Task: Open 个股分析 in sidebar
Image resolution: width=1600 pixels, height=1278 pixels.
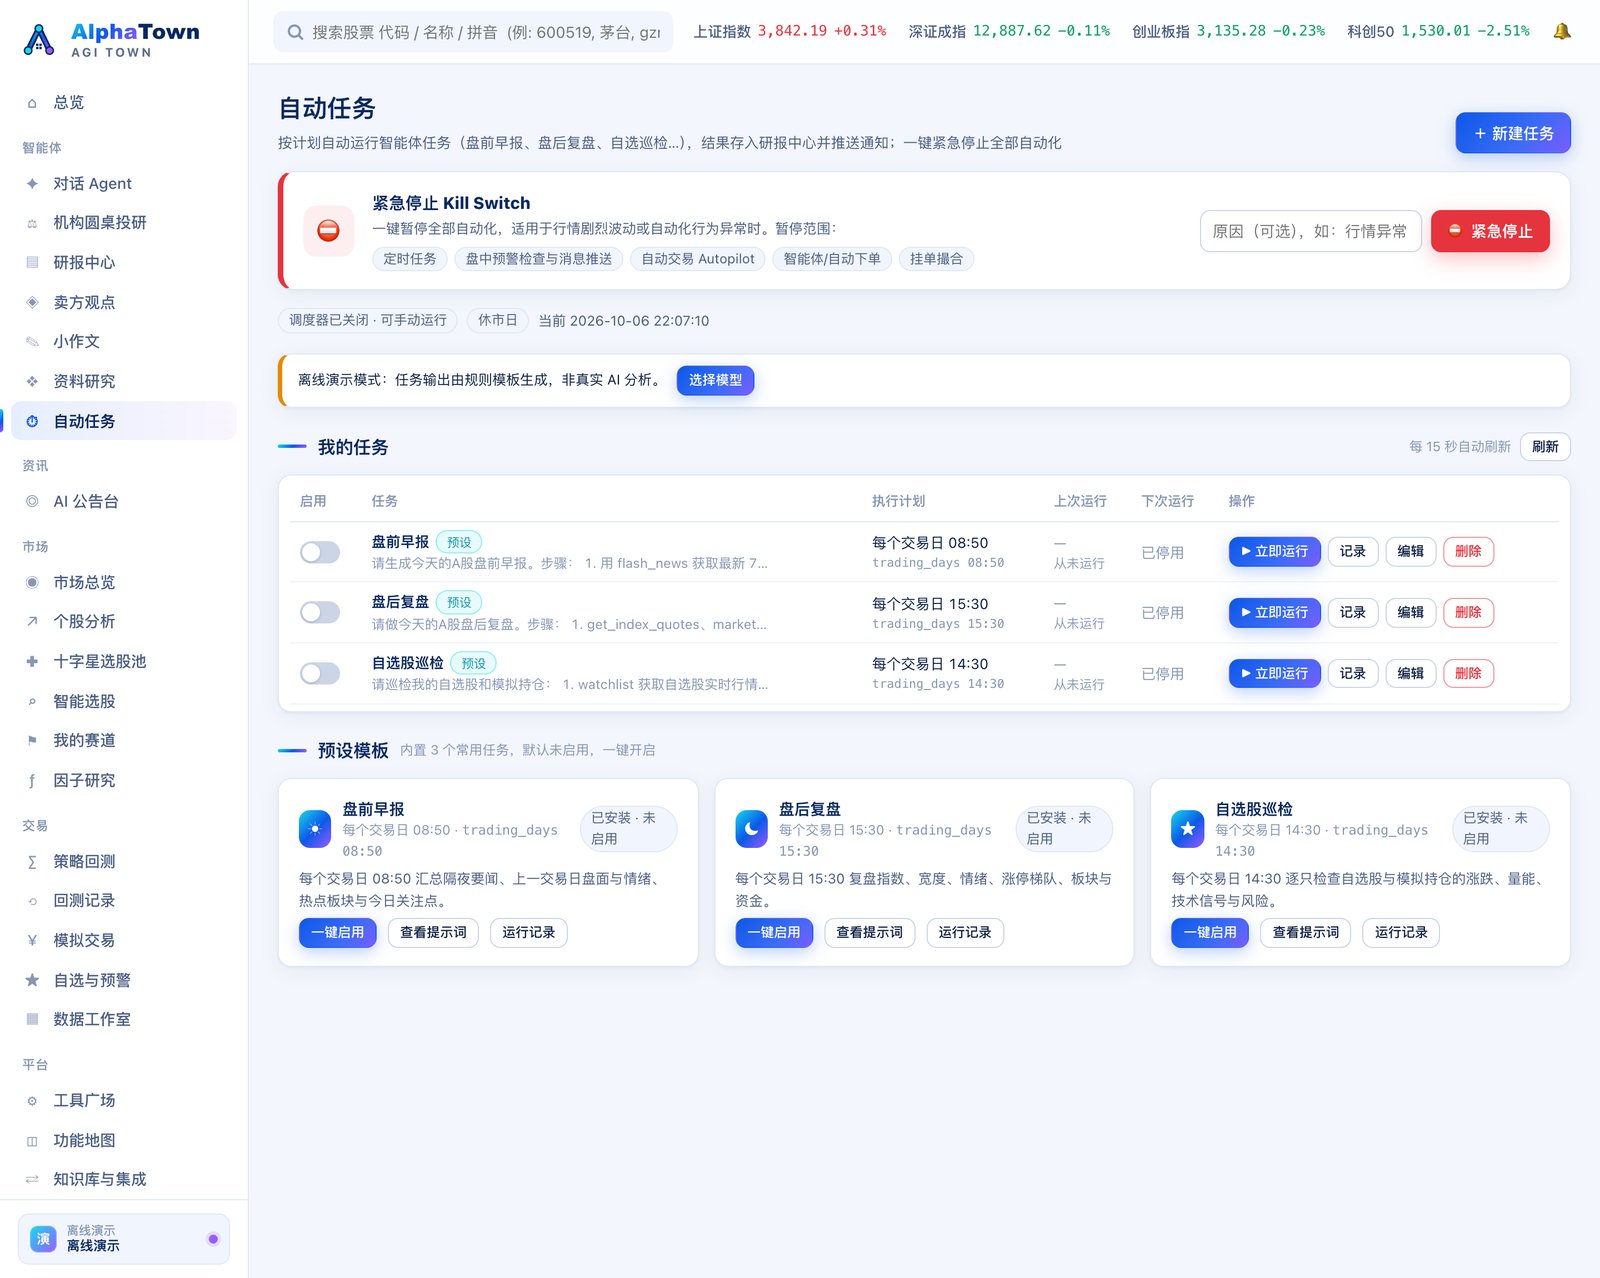Action: point(124,621)
